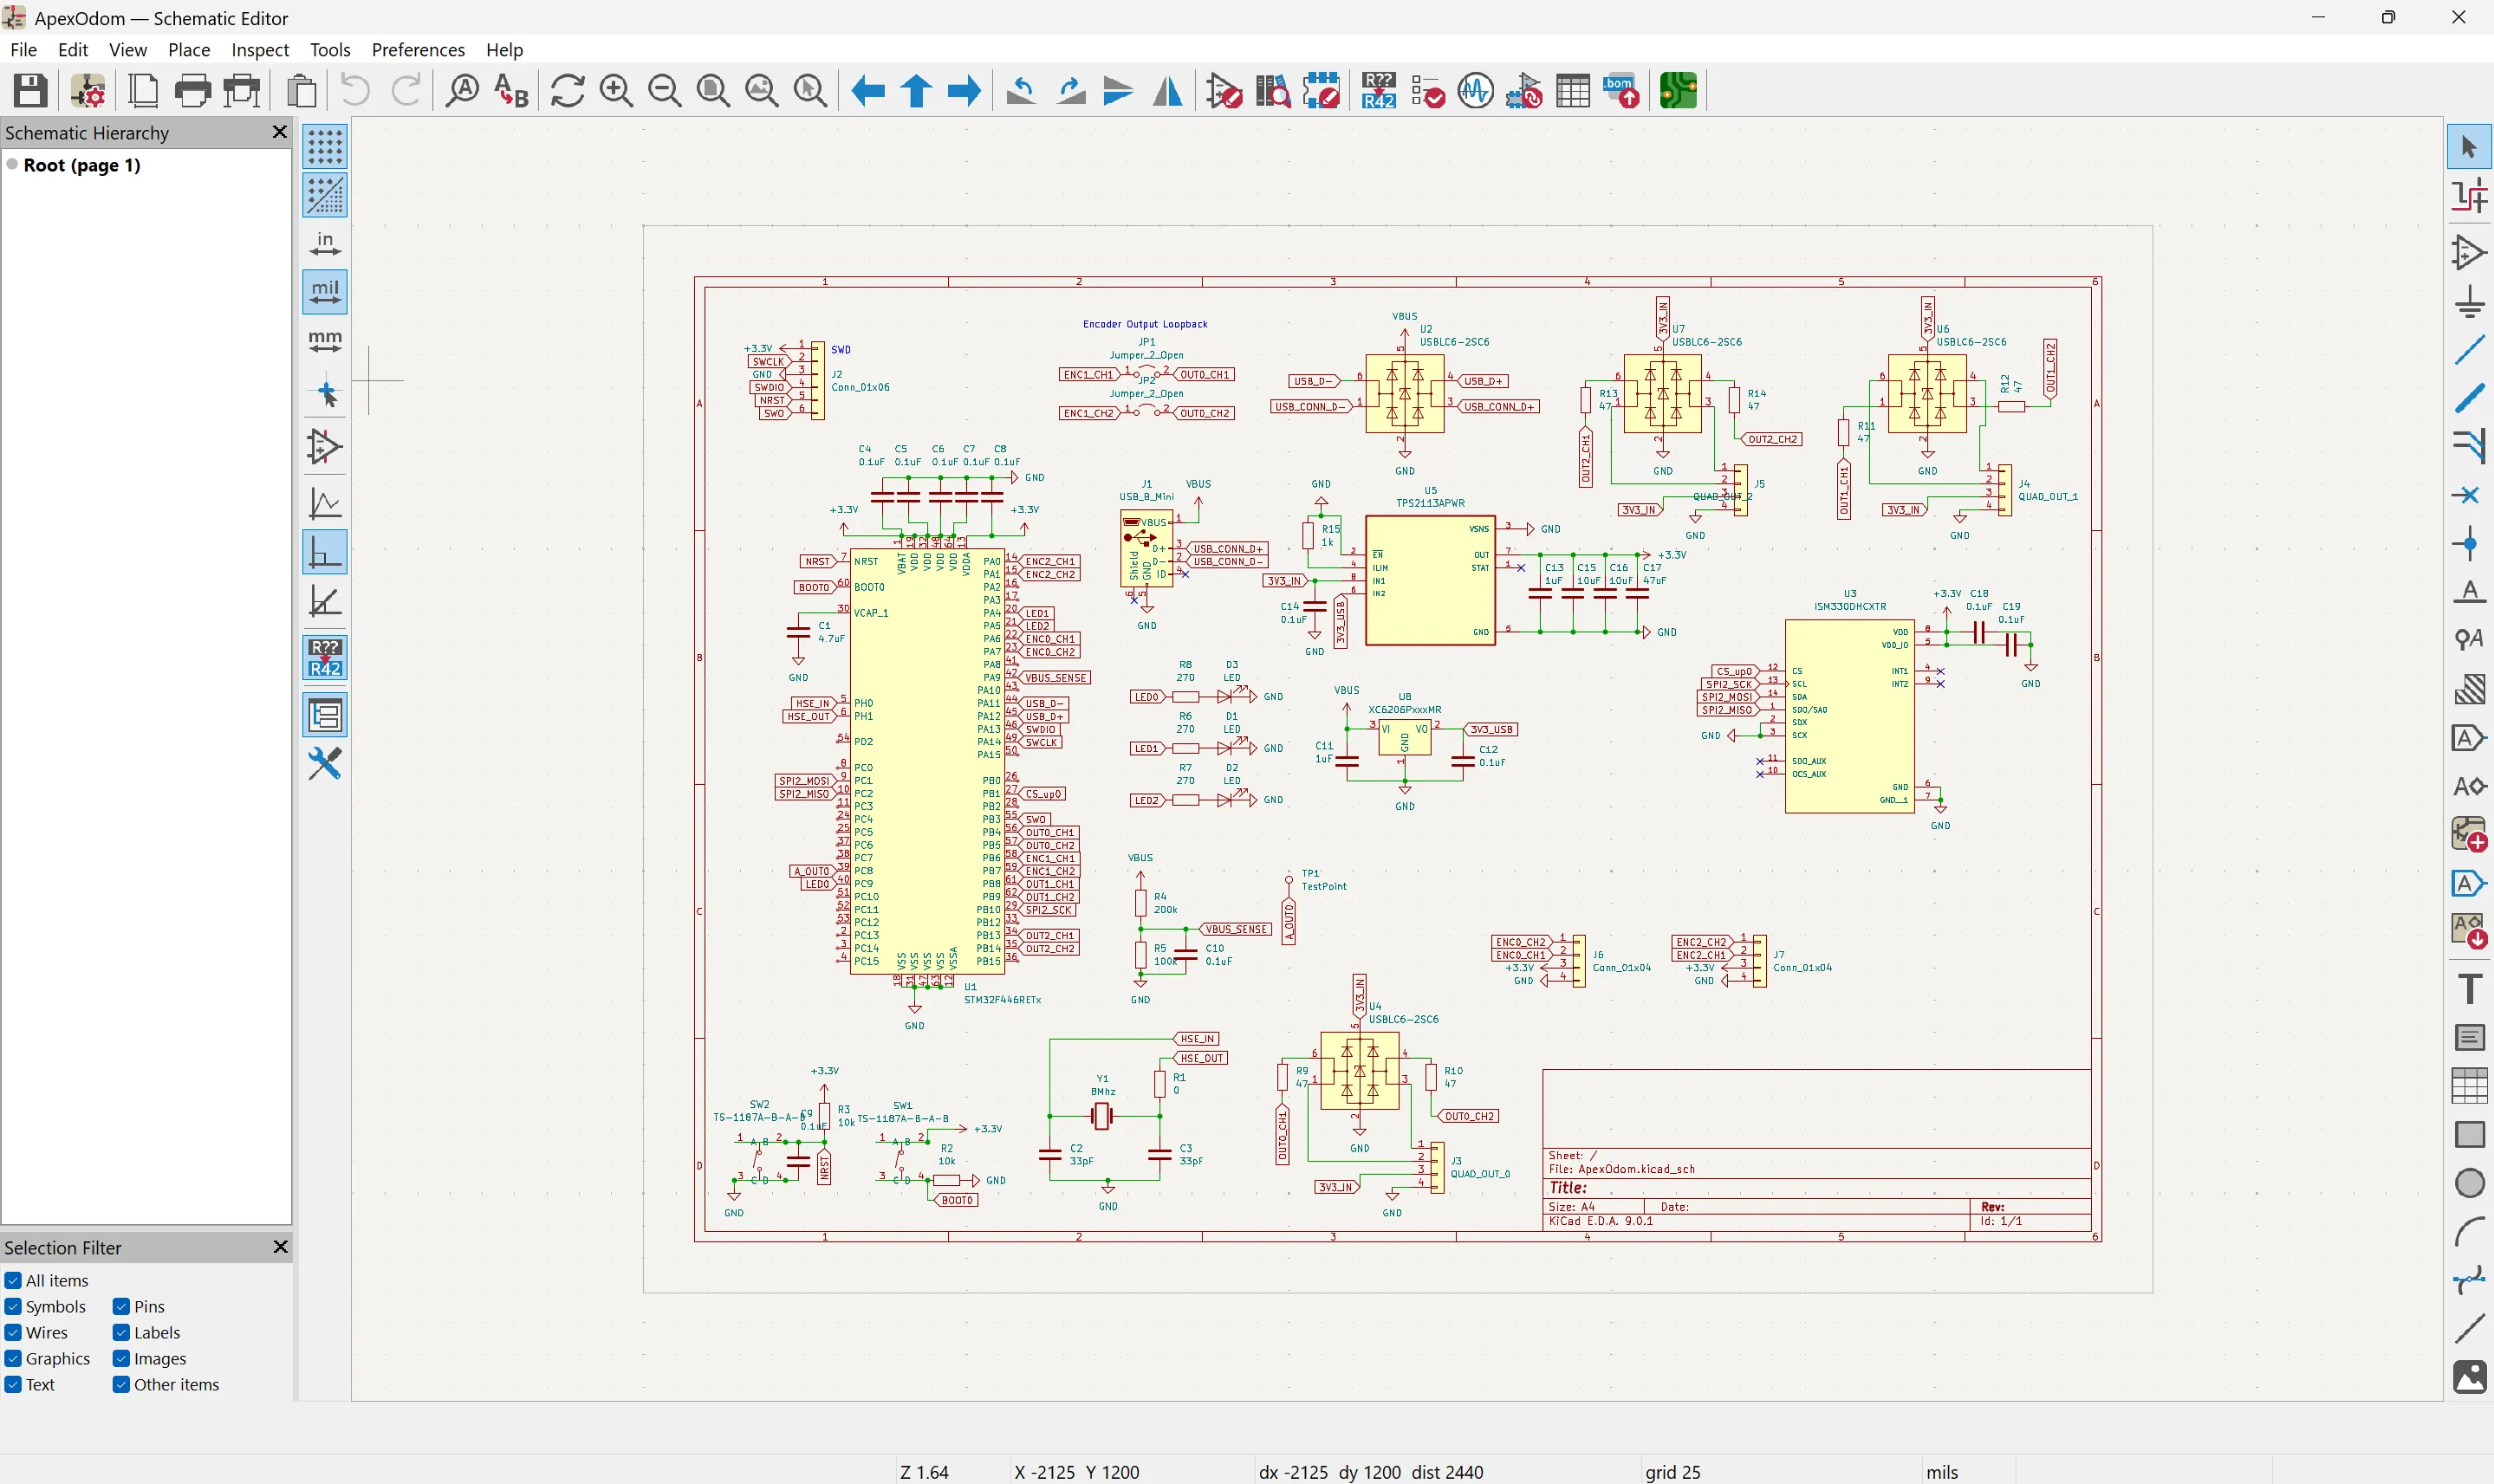Viewport: 2494px width, 1484px height.
Task: Navigate forward with the right blue arrow
Action: pos(964,91)
